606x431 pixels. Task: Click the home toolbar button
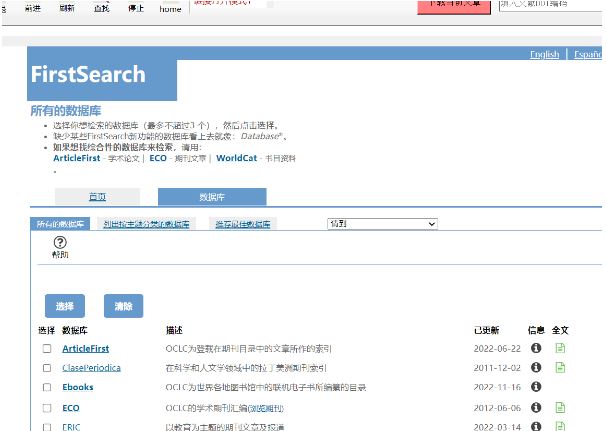point(170,9)
